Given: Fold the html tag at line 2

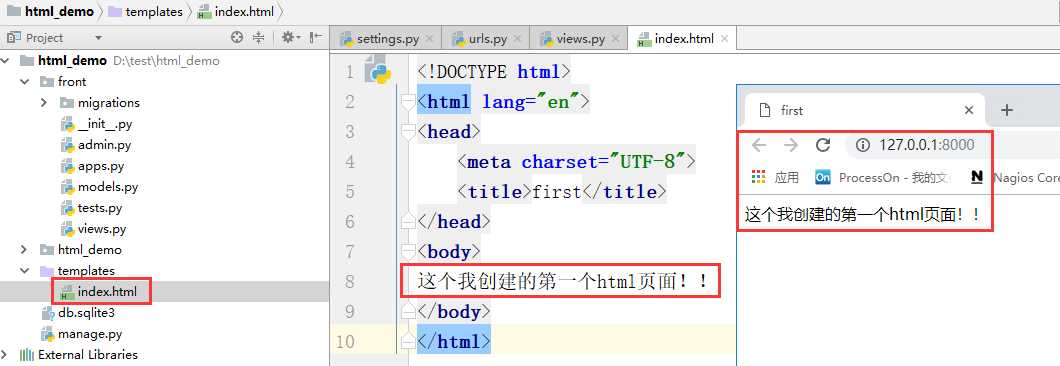Looking at the screenshot, I should pos(408,102).
